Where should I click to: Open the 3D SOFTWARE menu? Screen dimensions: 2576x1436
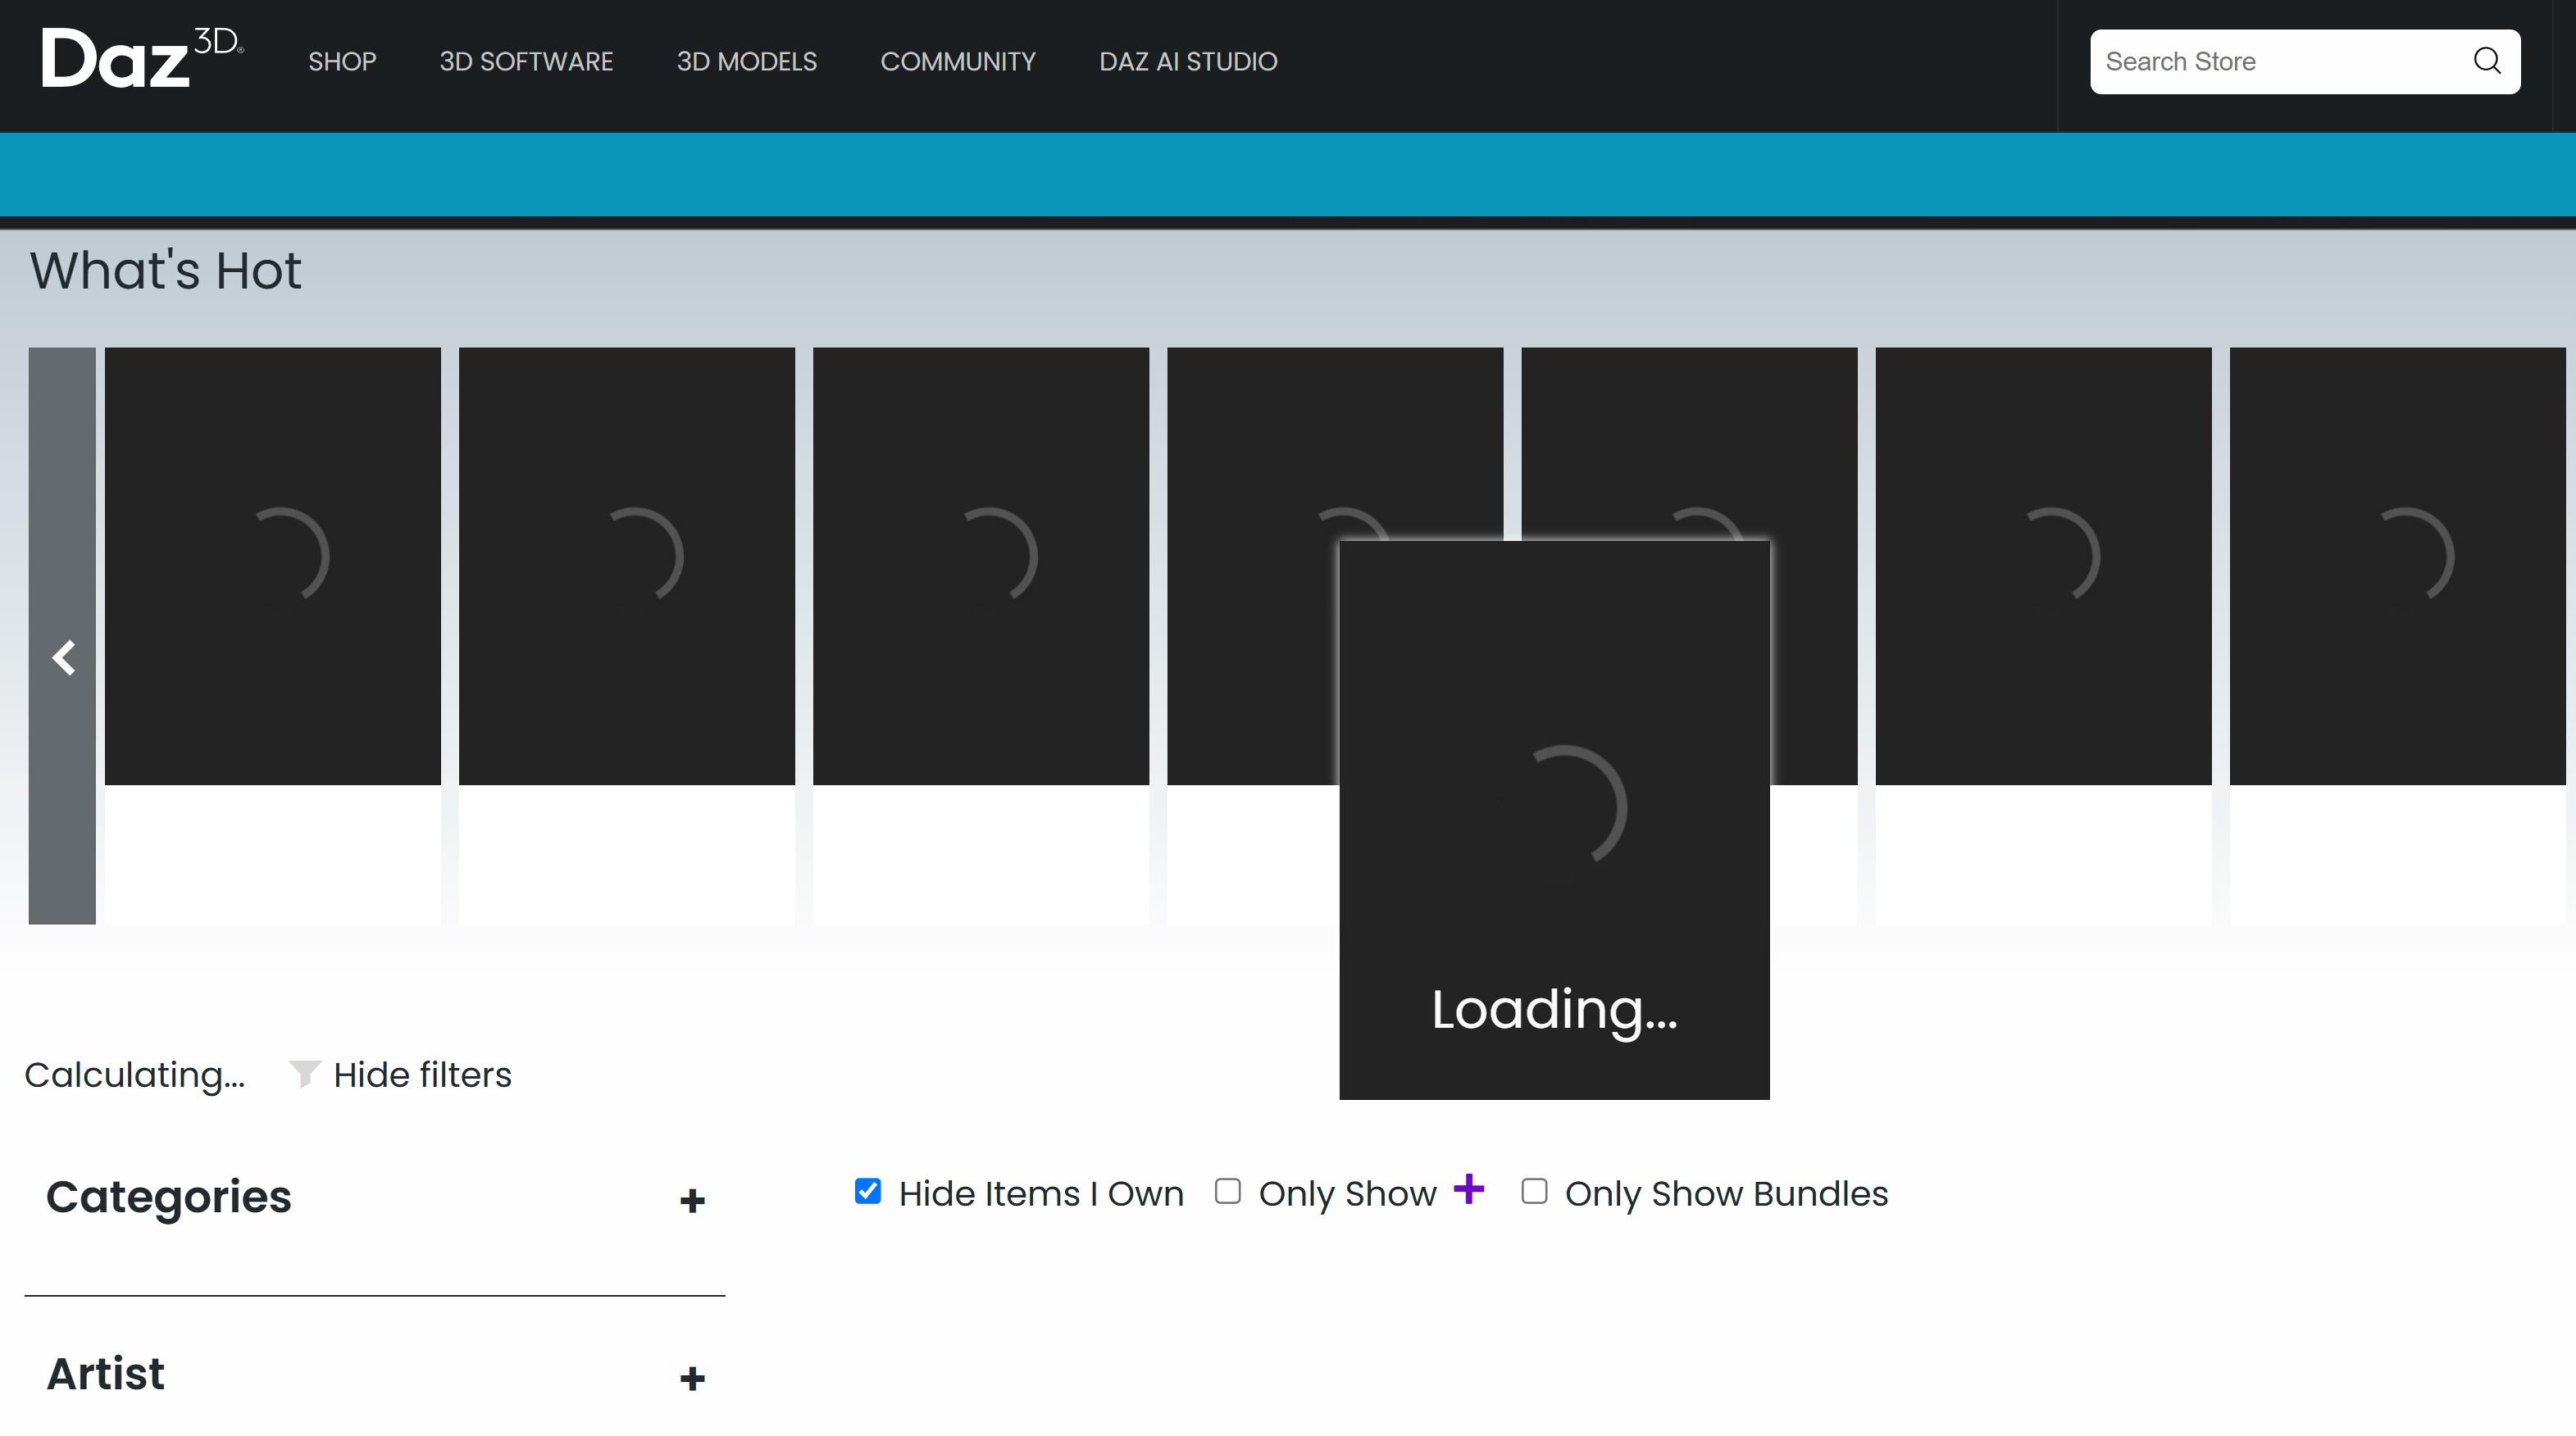[526, 62]
